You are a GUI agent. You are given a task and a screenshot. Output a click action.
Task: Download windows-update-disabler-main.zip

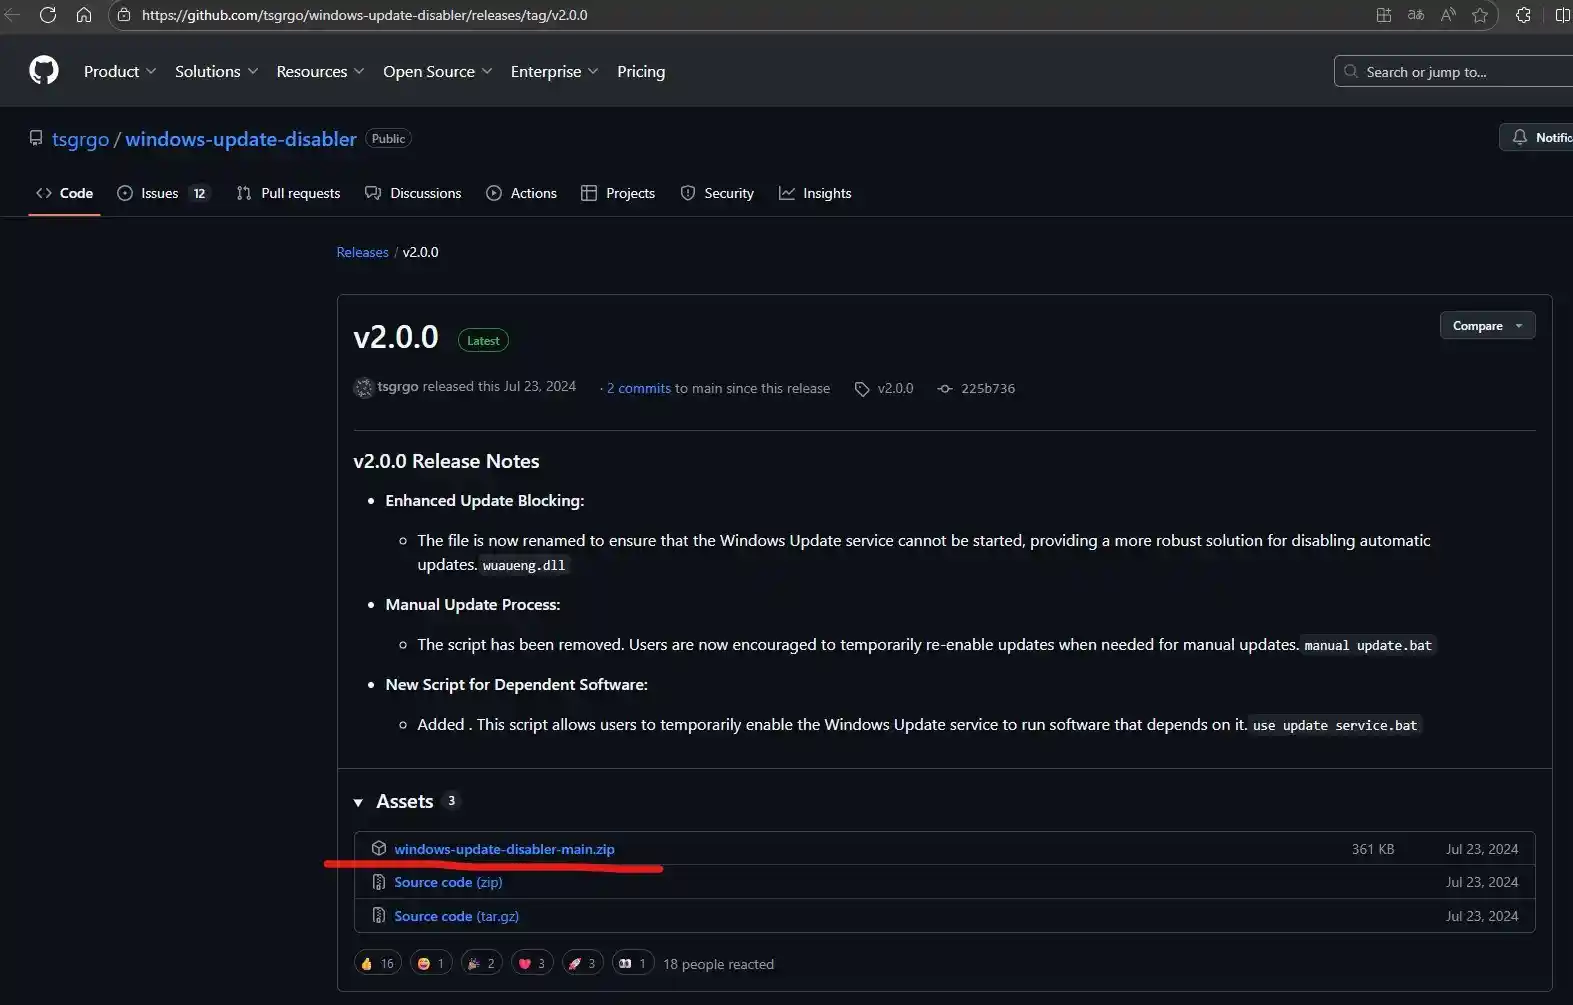click(x=504, y=849)
